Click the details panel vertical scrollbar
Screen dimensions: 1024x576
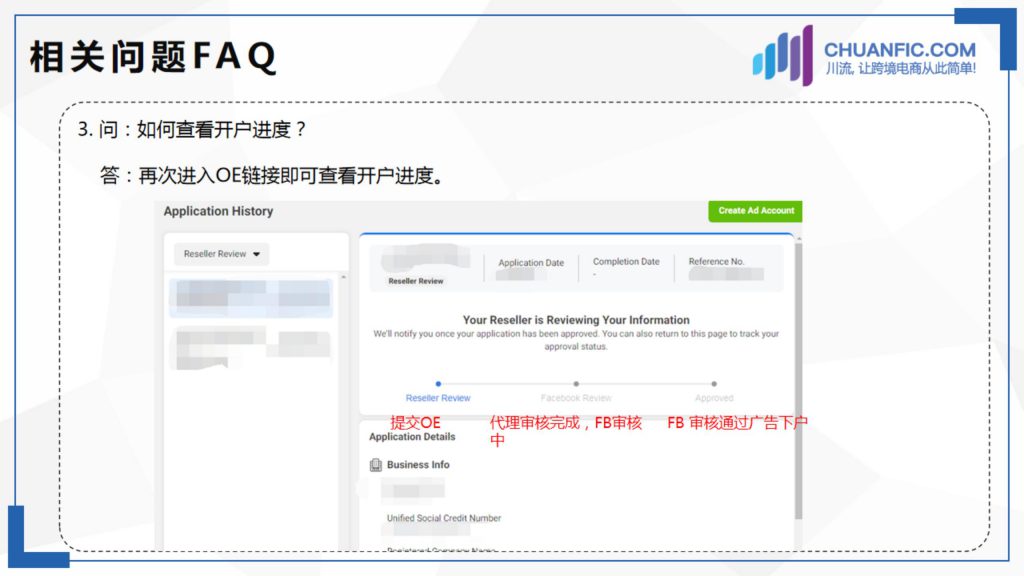tap(798, 379)
